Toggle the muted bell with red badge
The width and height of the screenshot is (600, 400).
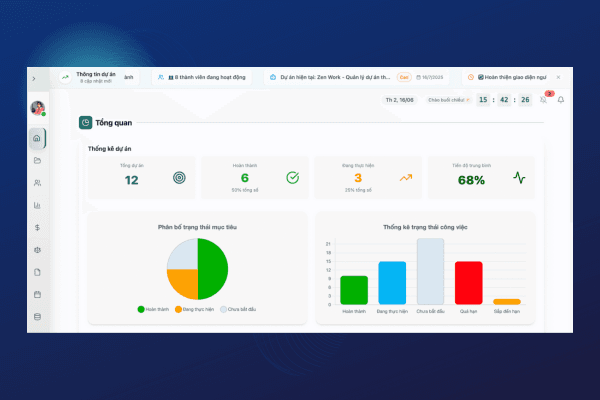pos(543,100)
